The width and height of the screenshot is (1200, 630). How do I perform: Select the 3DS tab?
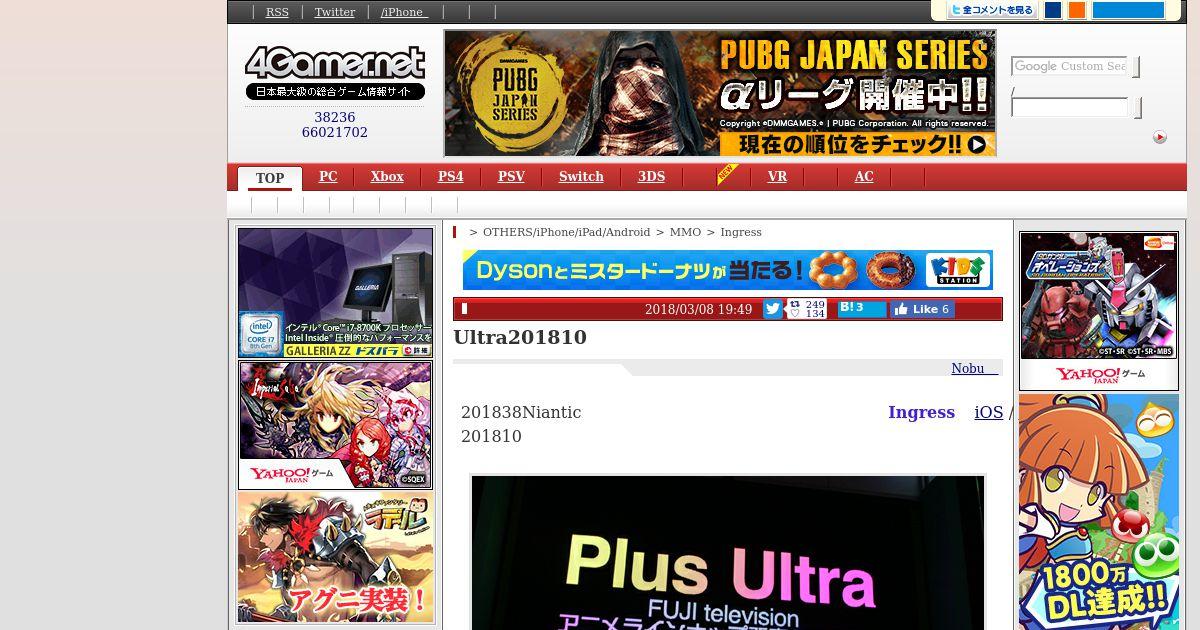pos(651,176)
